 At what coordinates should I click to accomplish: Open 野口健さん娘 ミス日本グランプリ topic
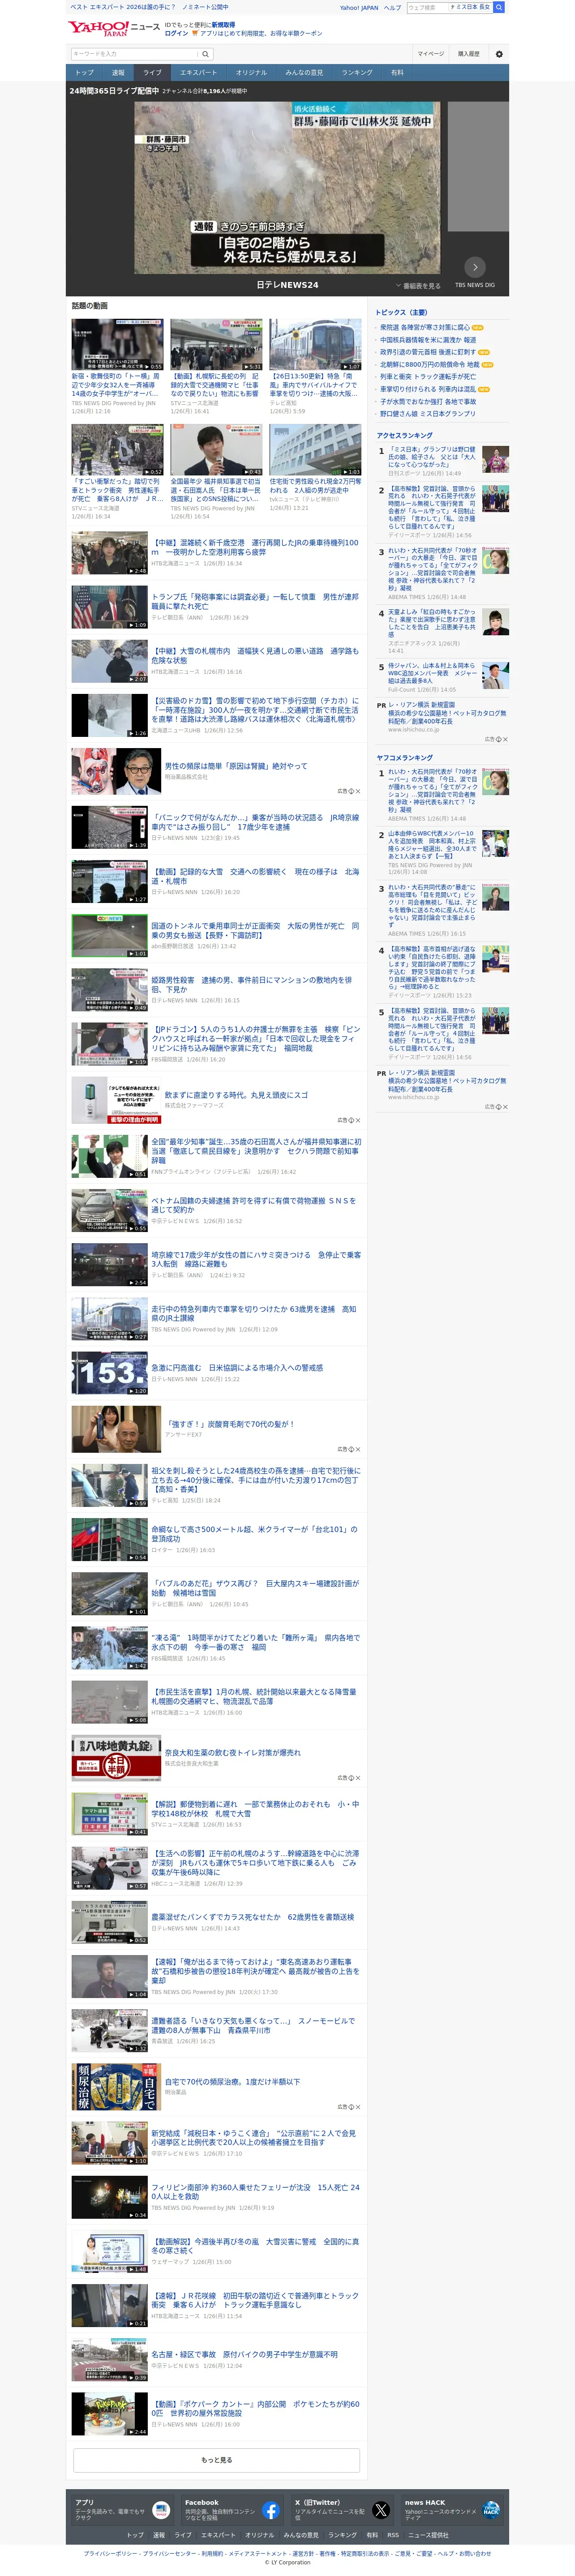tap(427, 414)
